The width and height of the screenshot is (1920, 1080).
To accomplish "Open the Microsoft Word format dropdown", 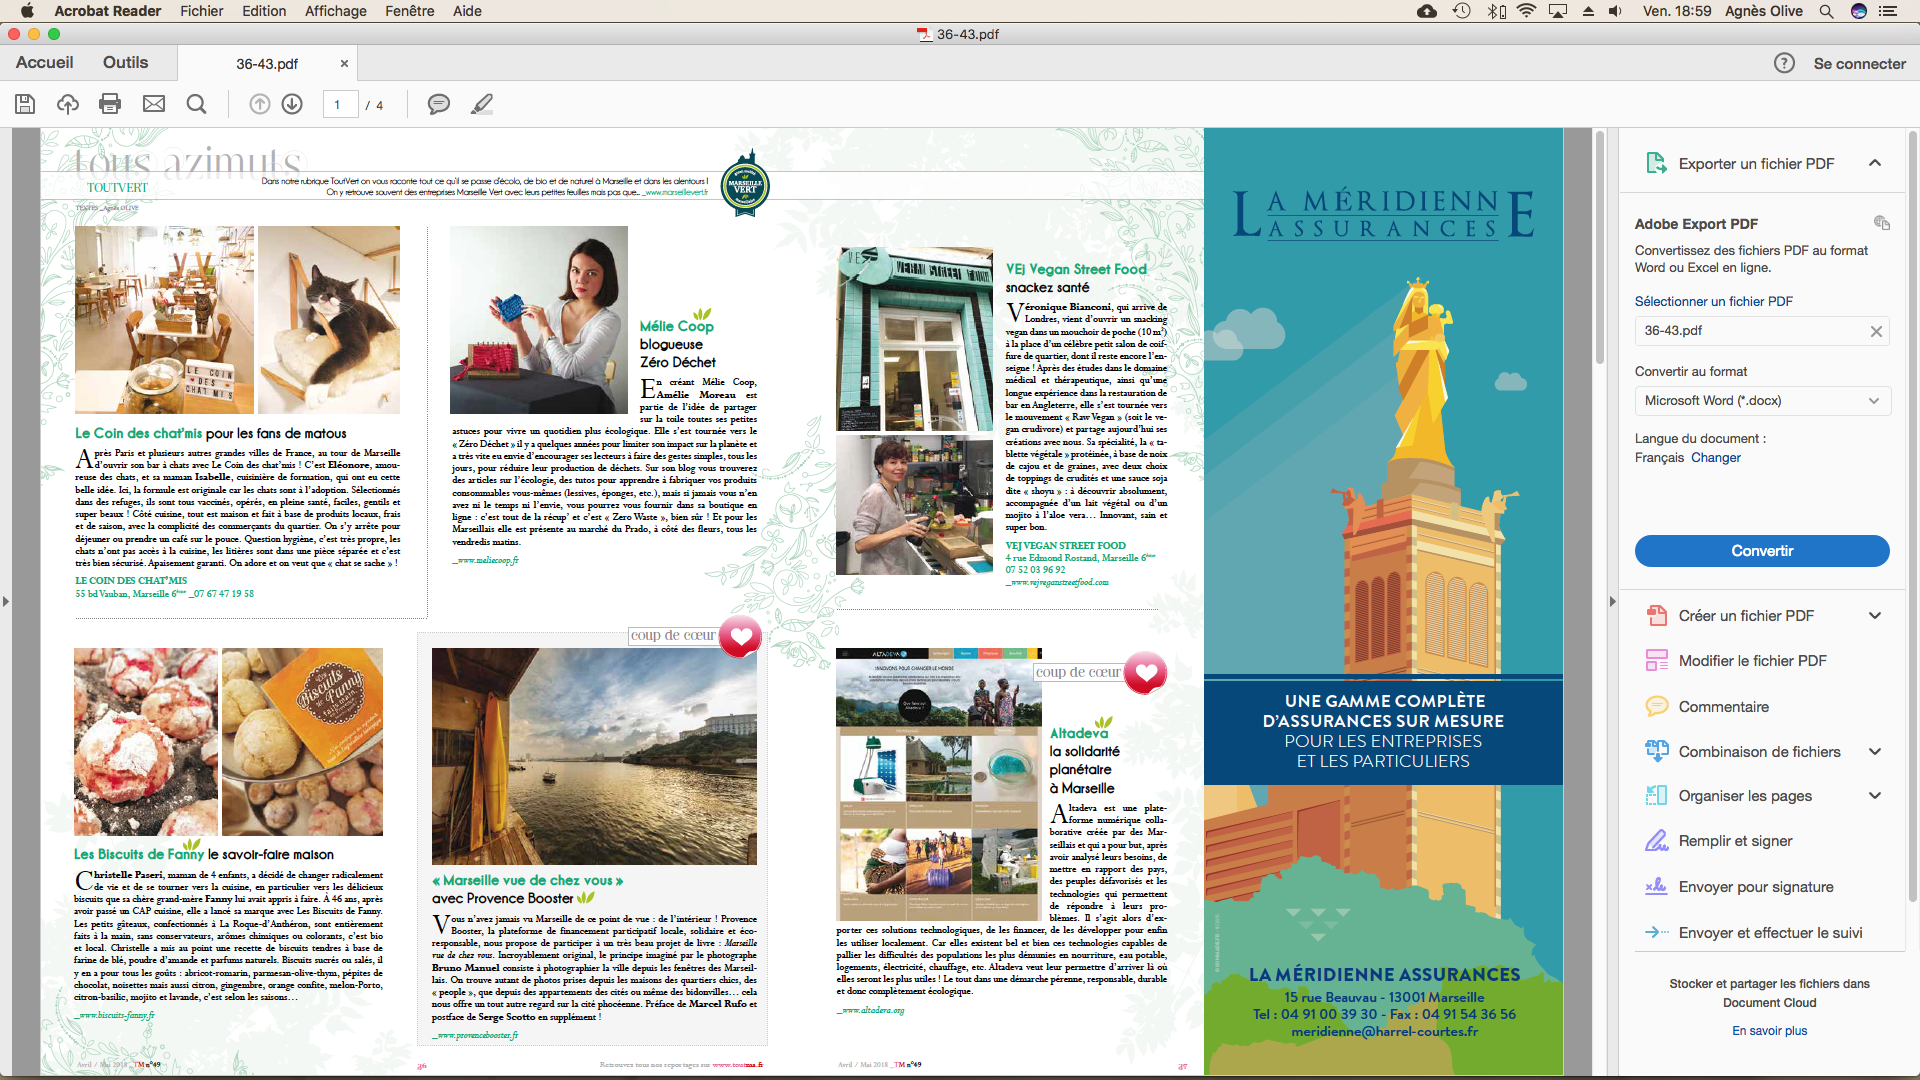I will coord(1761,400).
